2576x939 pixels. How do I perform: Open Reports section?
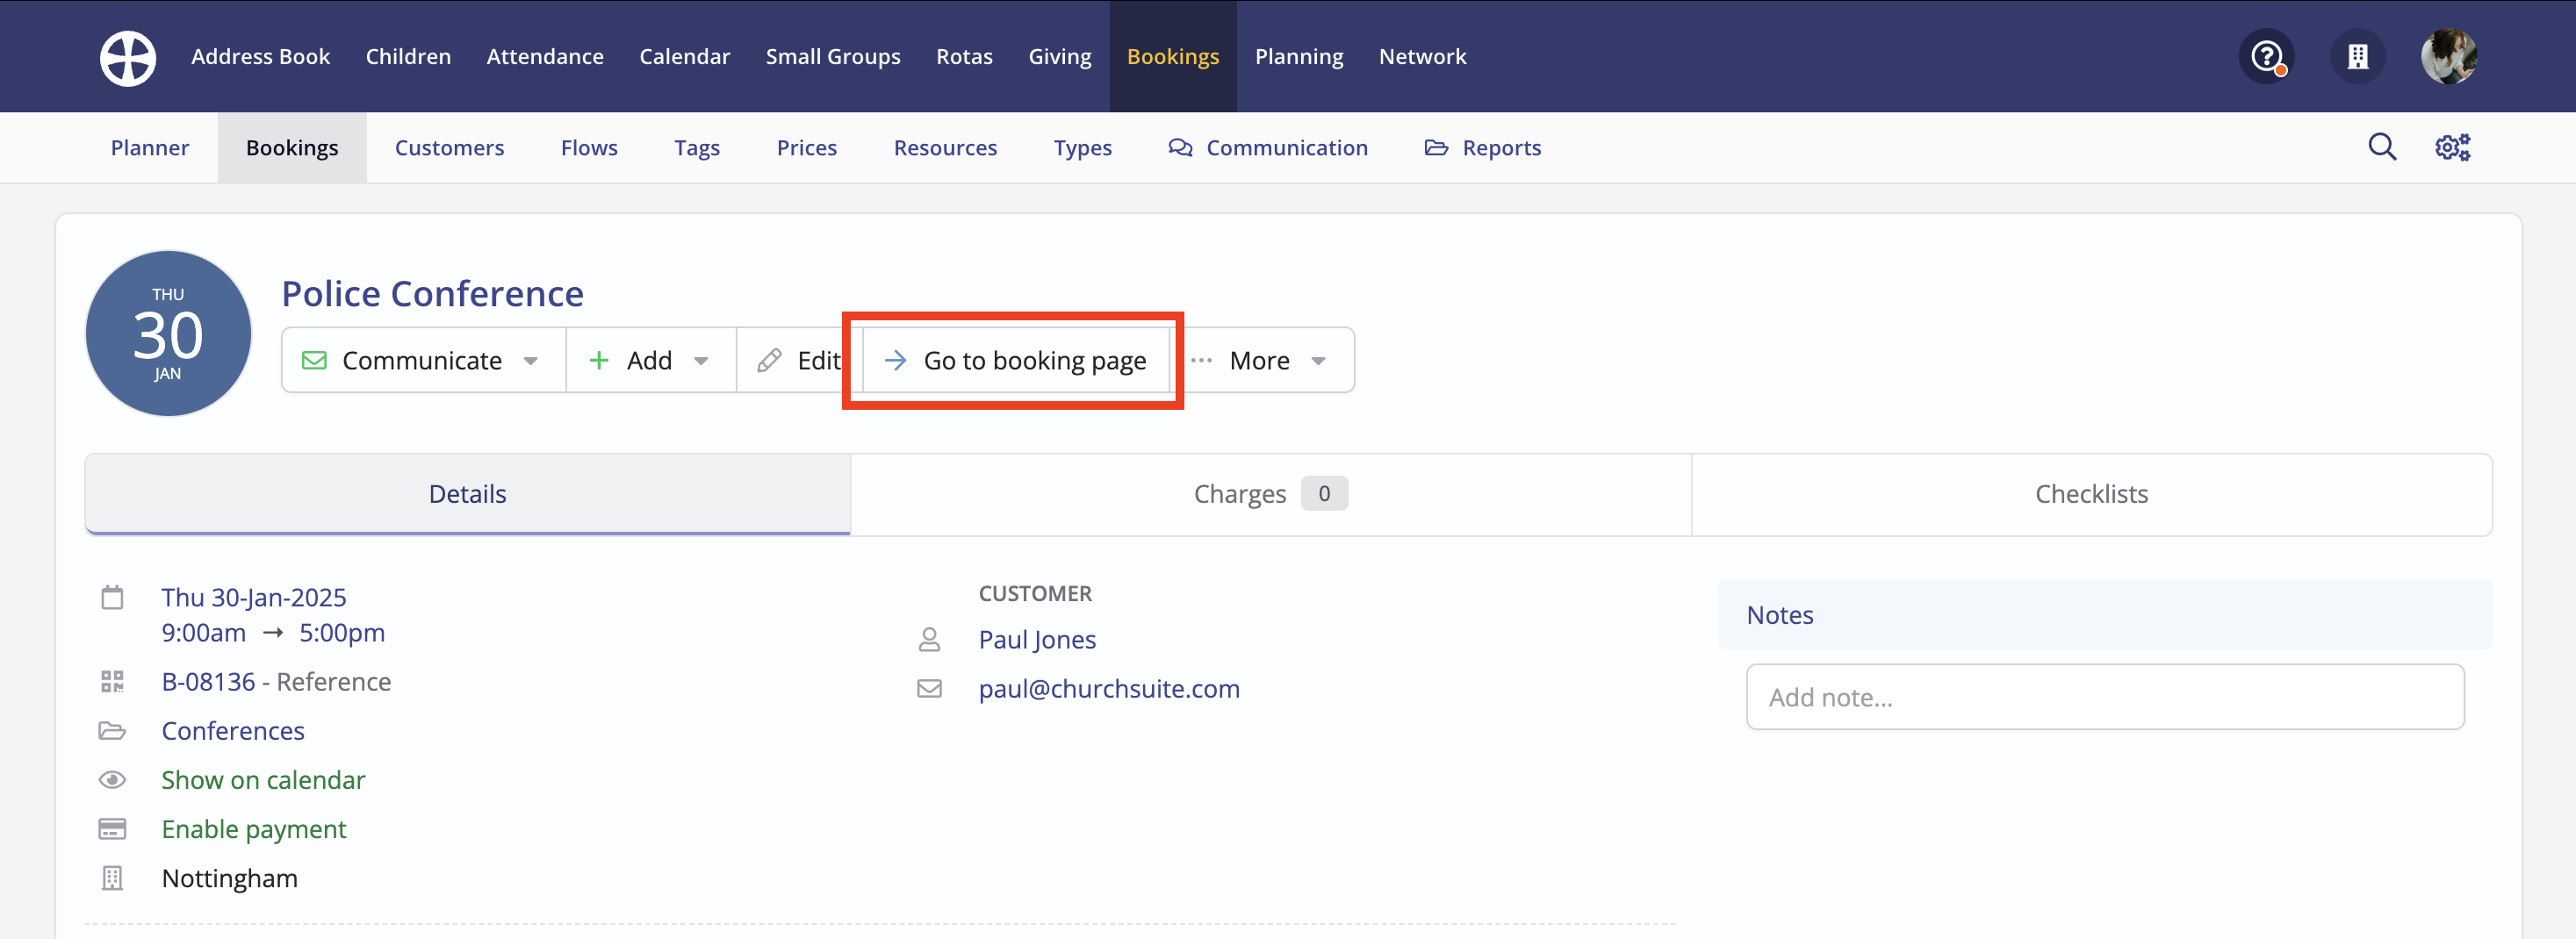[x=1483, y=148]
